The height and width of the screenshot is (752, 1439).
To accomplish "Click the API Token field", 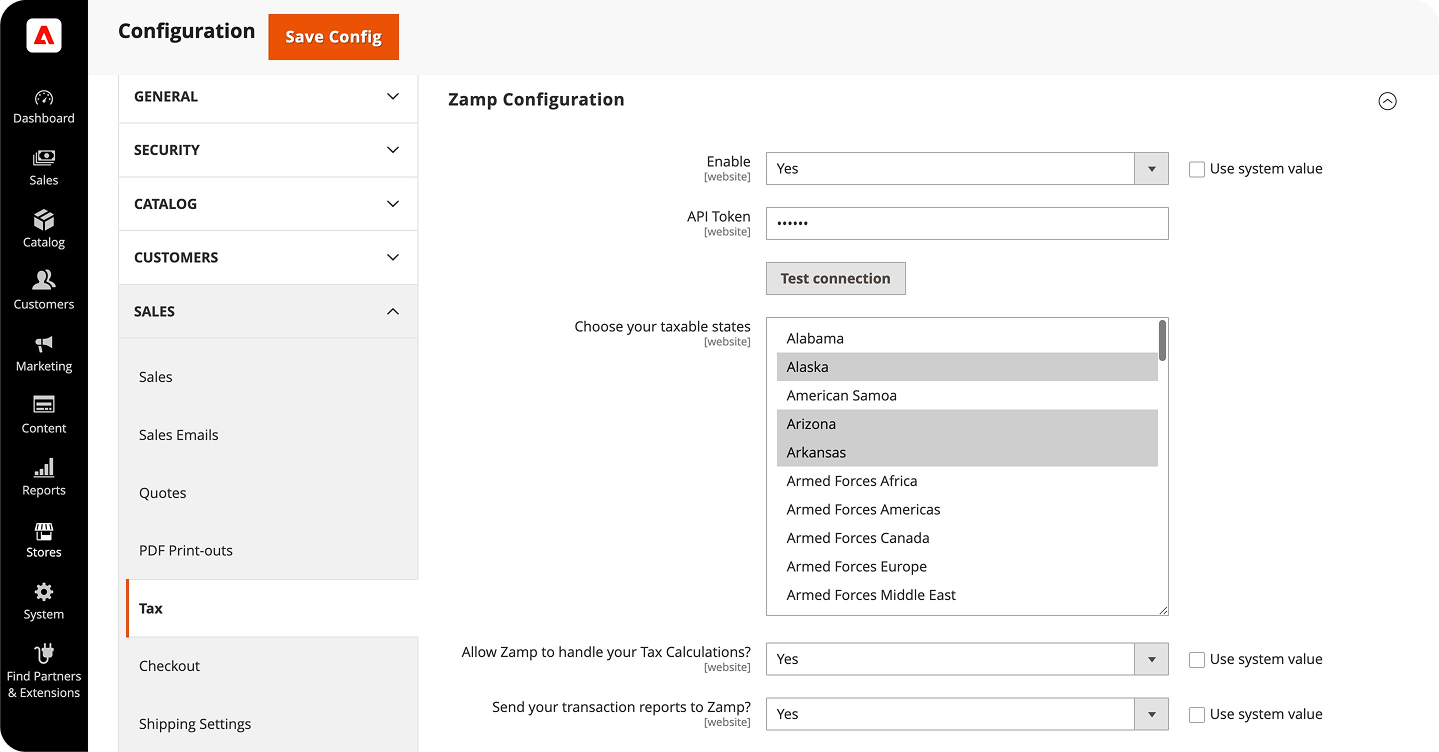I will click(x=967, y=224).
